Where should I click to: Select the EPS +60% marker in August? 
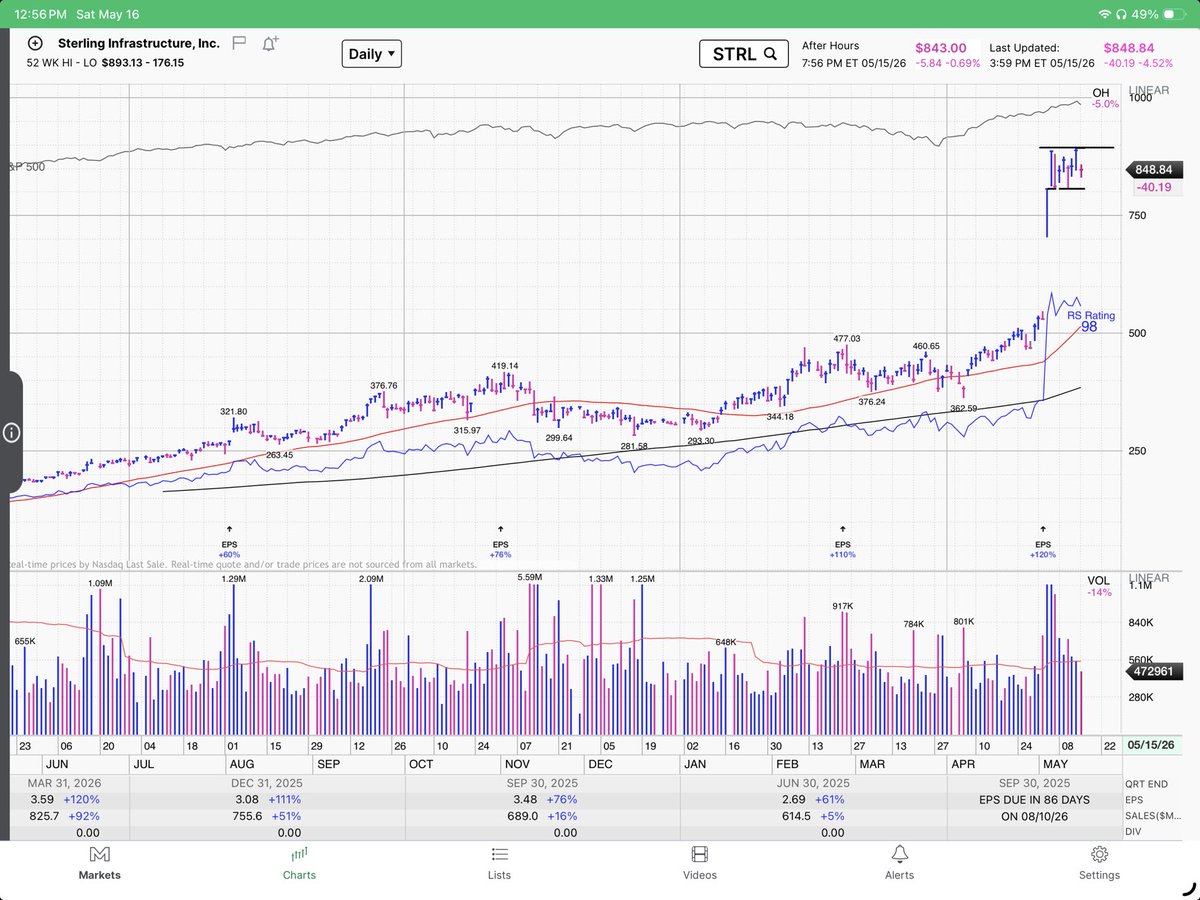coord(230,541)
